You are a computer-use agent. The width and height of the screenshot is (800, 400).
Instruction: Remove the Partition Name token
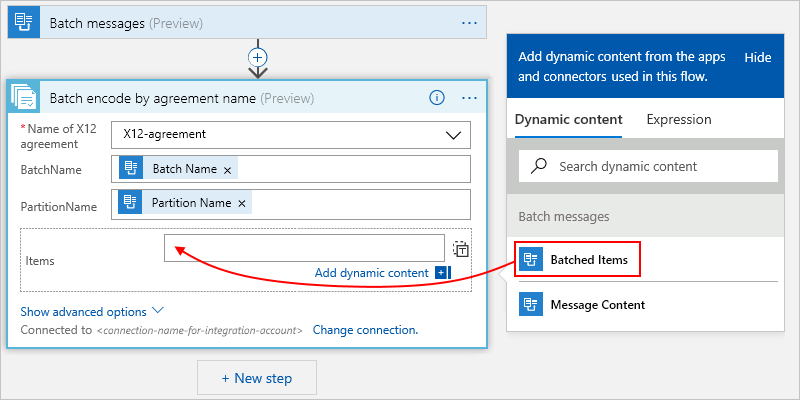(x=242, y=204)
